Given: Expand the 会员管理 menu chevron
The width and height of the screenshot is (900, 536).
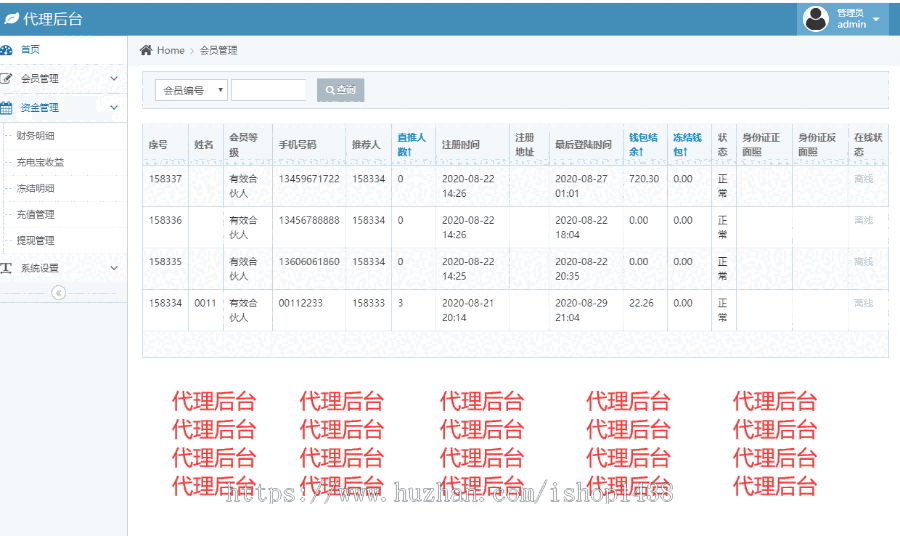Looking at the screenshot, I should pyautogui.click(x=114, y=78).
